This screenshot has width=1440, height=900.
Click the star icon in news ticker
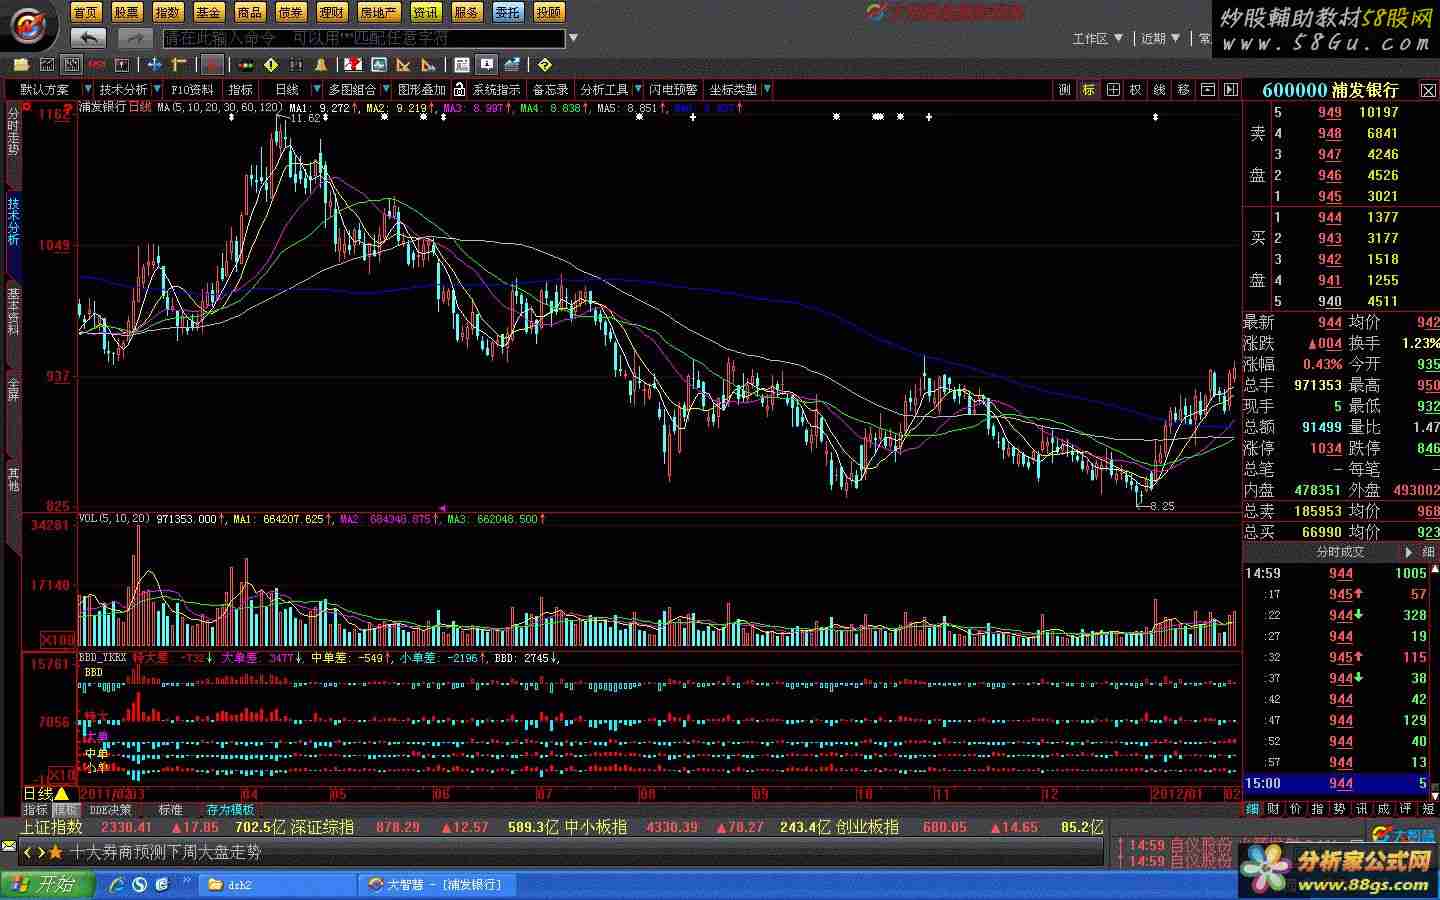(x=56, y=852)
